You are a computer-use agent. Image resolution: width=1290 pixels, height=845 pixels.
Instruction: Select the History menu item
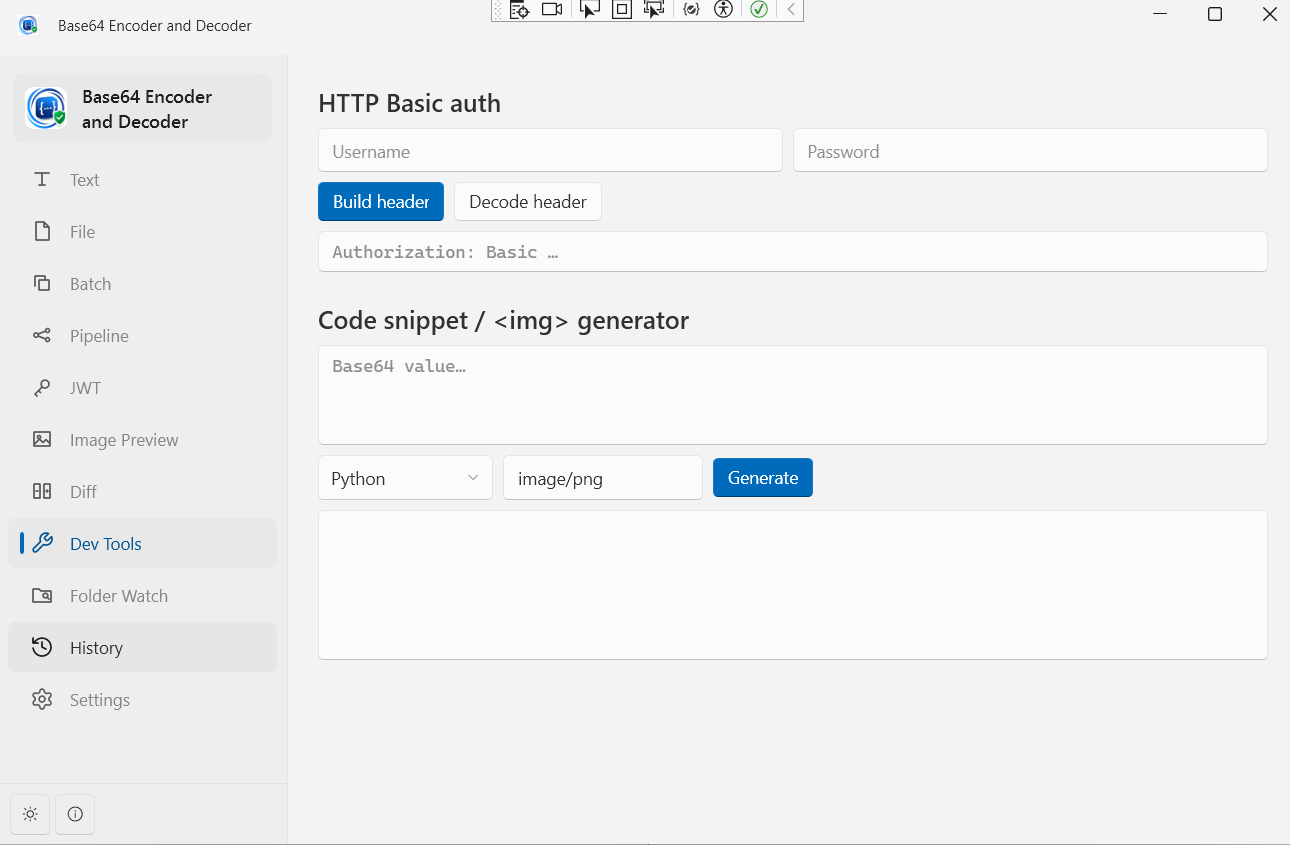[x=142, y=648]
